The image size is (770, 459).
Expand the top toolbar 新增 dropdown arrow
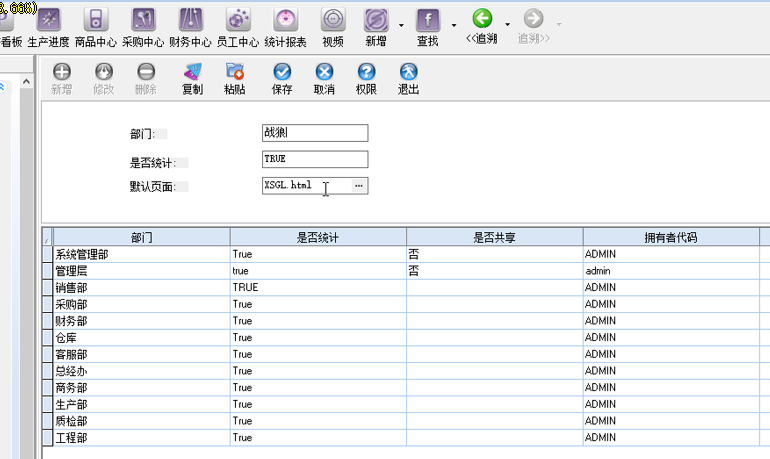coord(401,25)
